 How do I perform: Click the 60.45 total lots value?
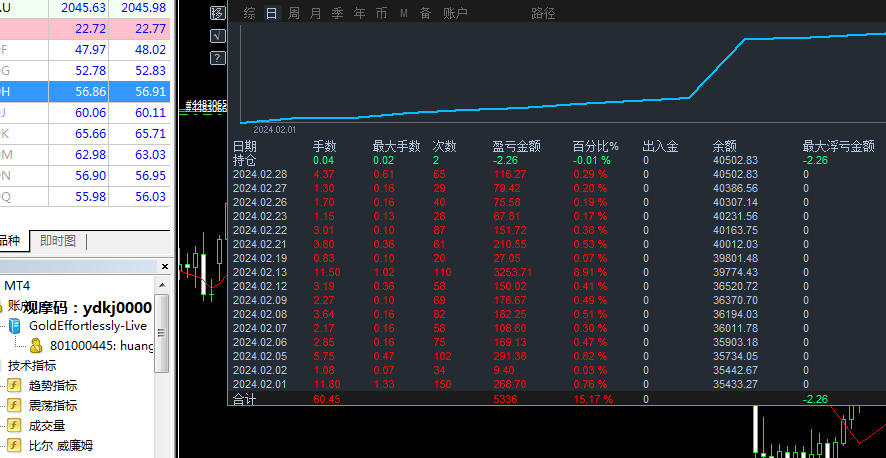coord(327,399)
